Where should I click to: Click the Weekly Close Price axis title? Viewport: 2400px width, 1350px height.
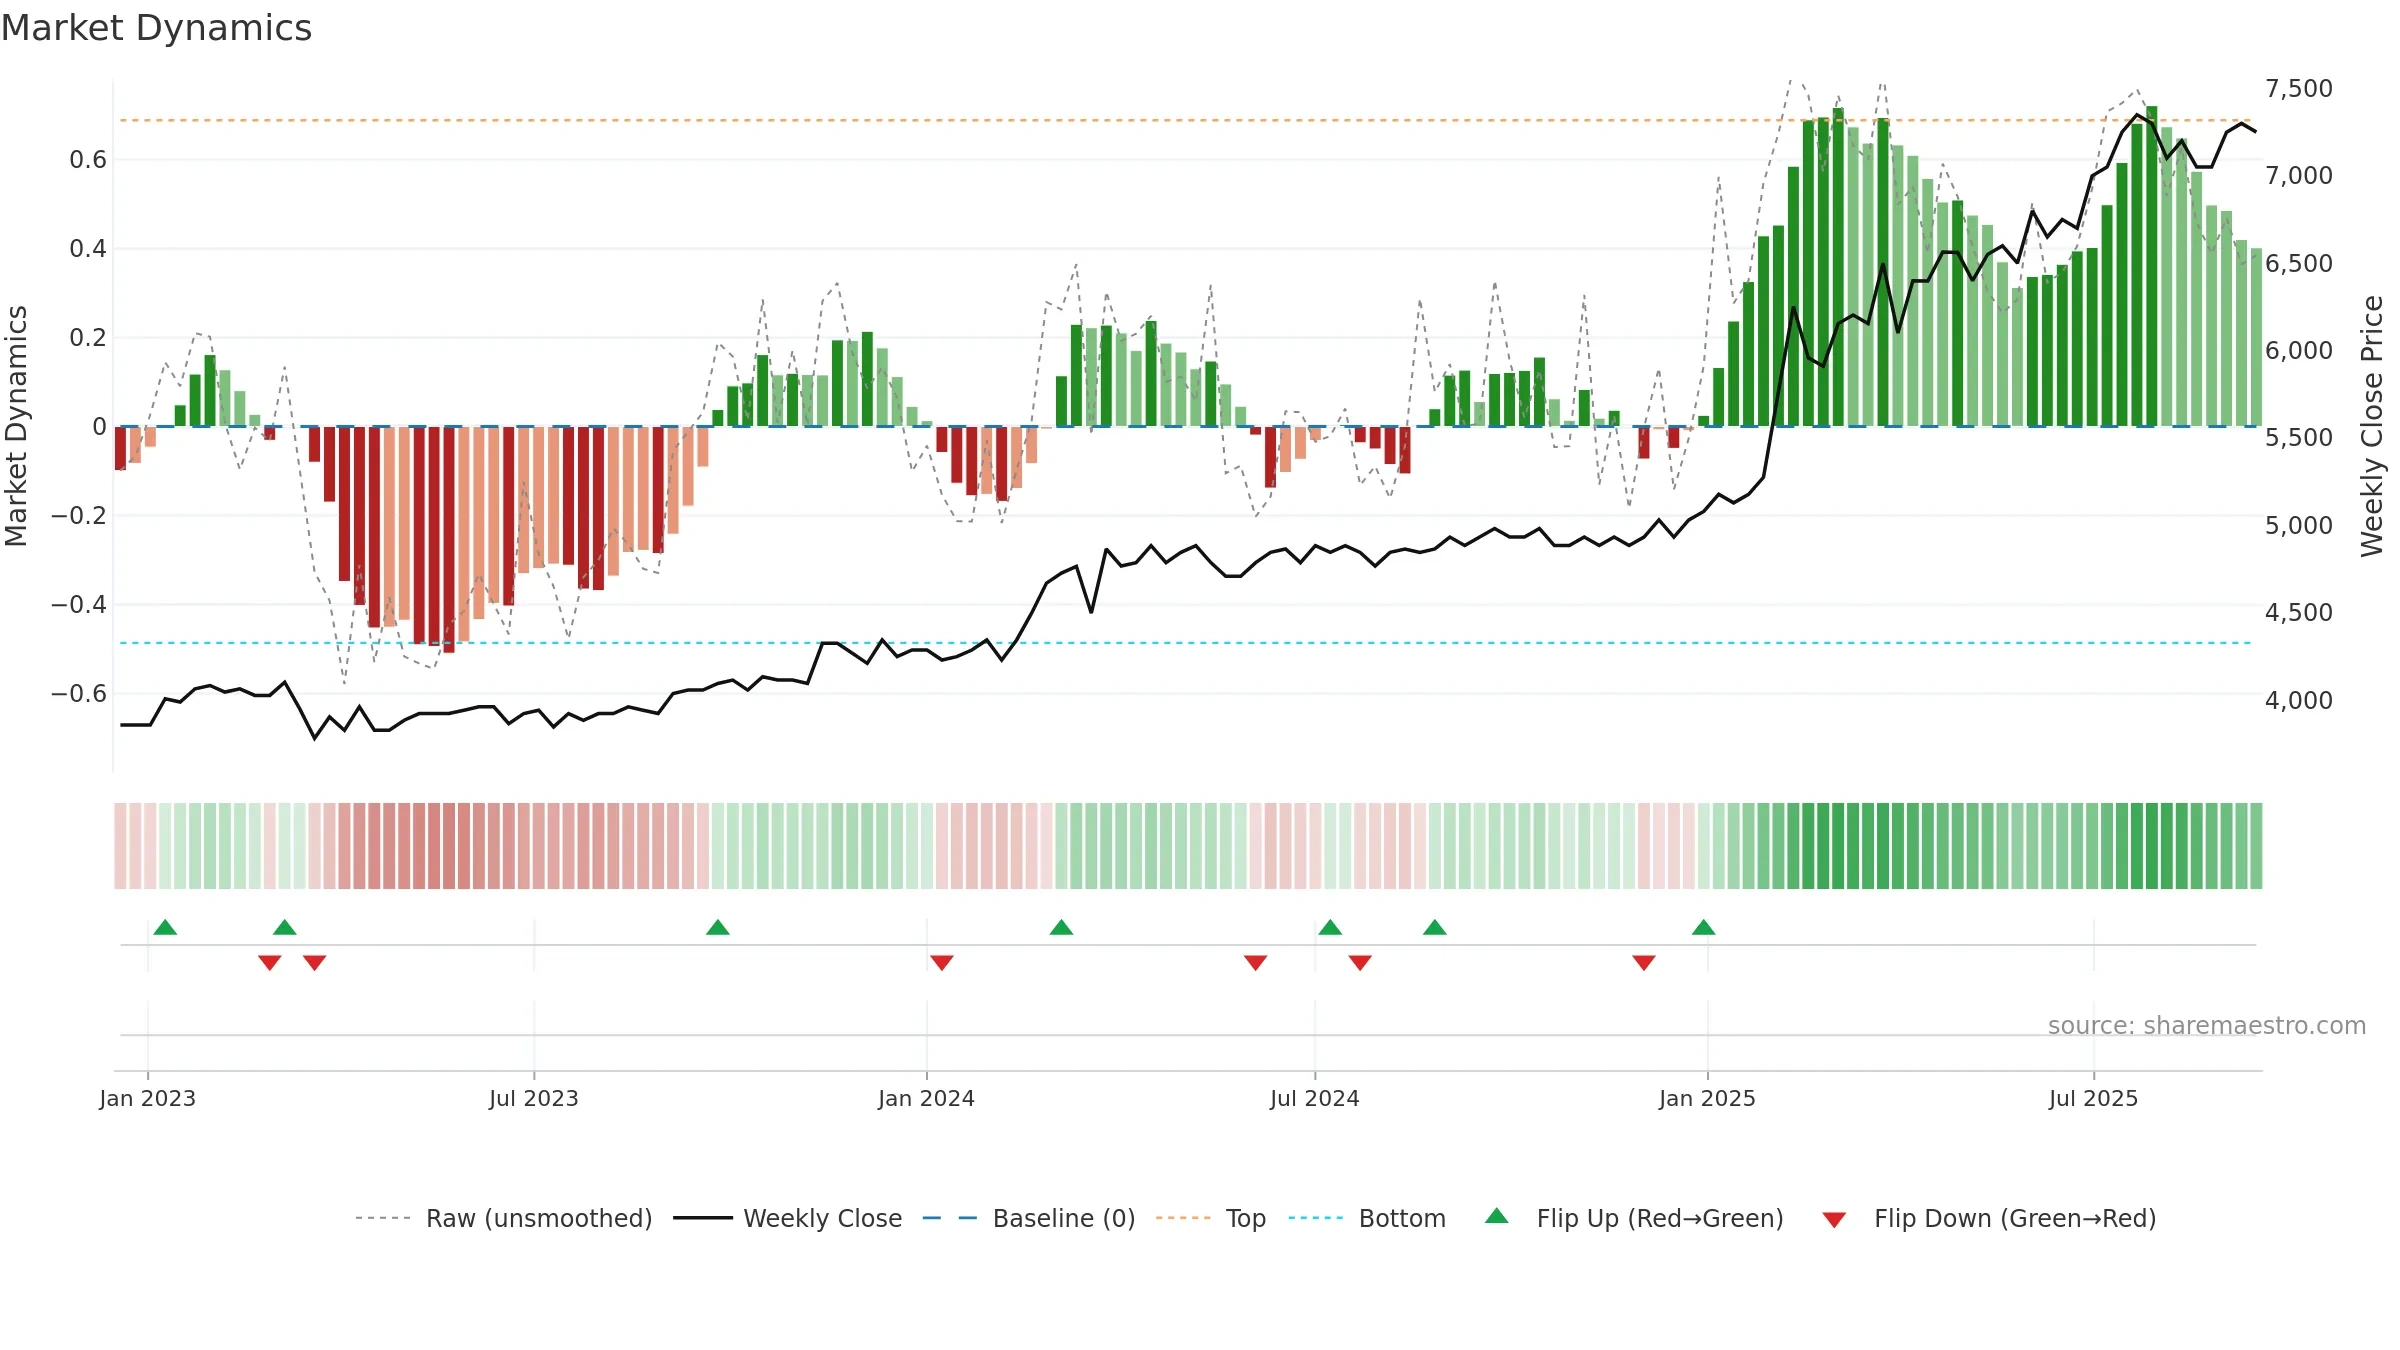click(2372, 426)
